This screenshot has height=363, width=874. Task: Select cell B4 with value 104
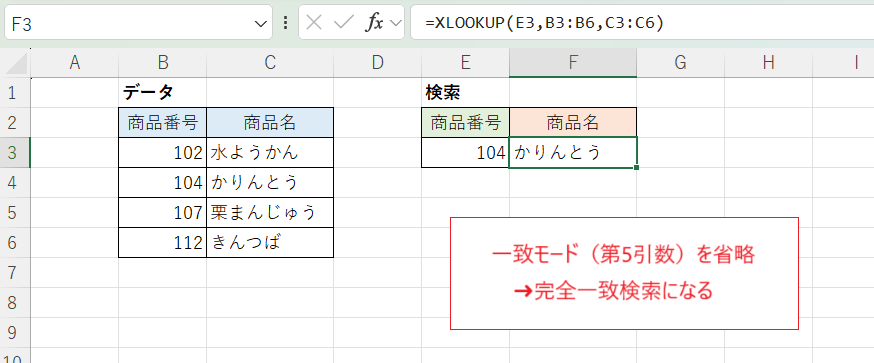coord(163,183)
